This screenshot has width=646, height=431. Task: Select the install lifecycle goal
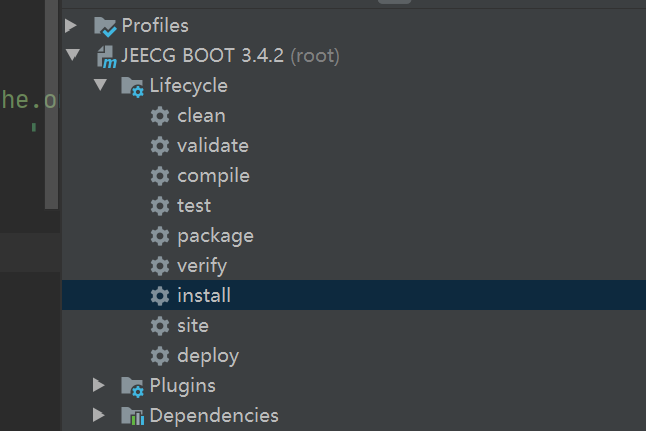click(x=204, y=295)
